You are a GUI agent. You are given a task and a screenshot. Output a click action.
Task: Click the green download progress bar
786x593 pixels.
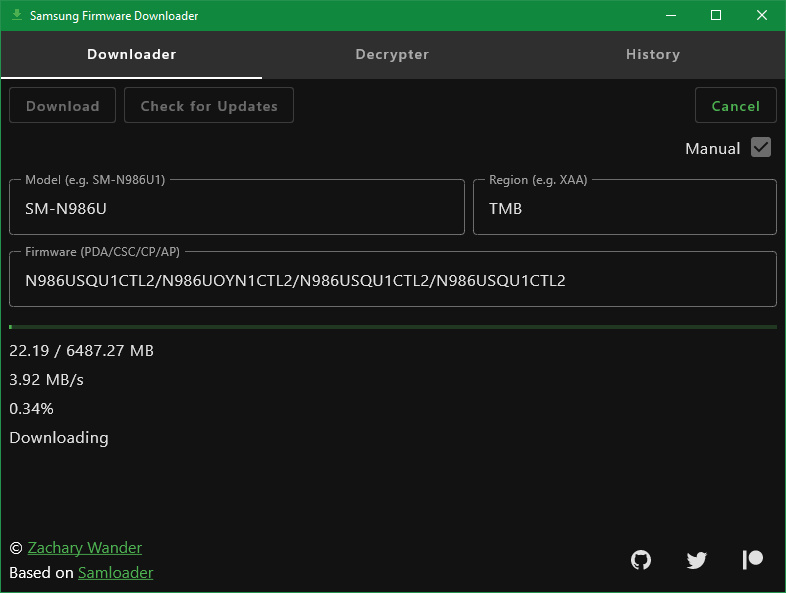(x=392, y=327)
